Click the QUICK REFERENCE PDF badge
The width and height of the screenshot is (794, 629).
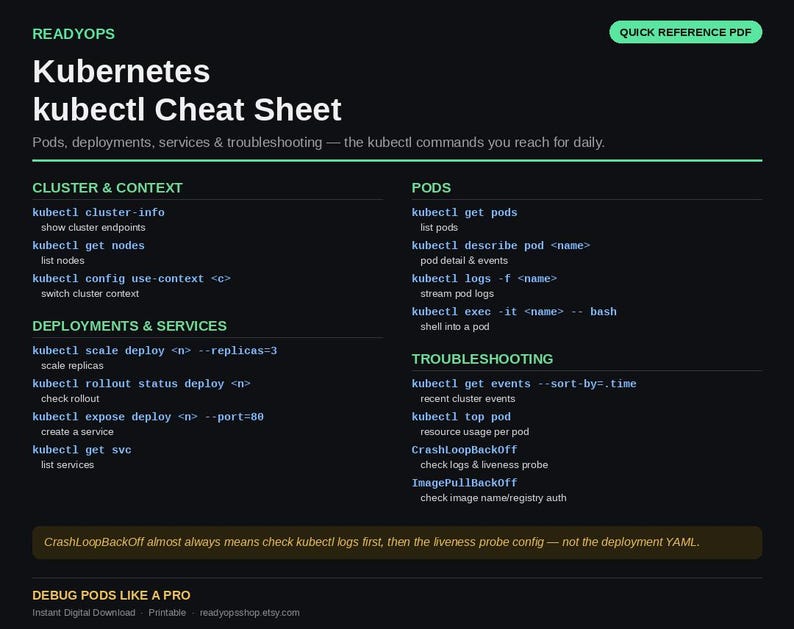pyautogui.click(x=686, y=32)
